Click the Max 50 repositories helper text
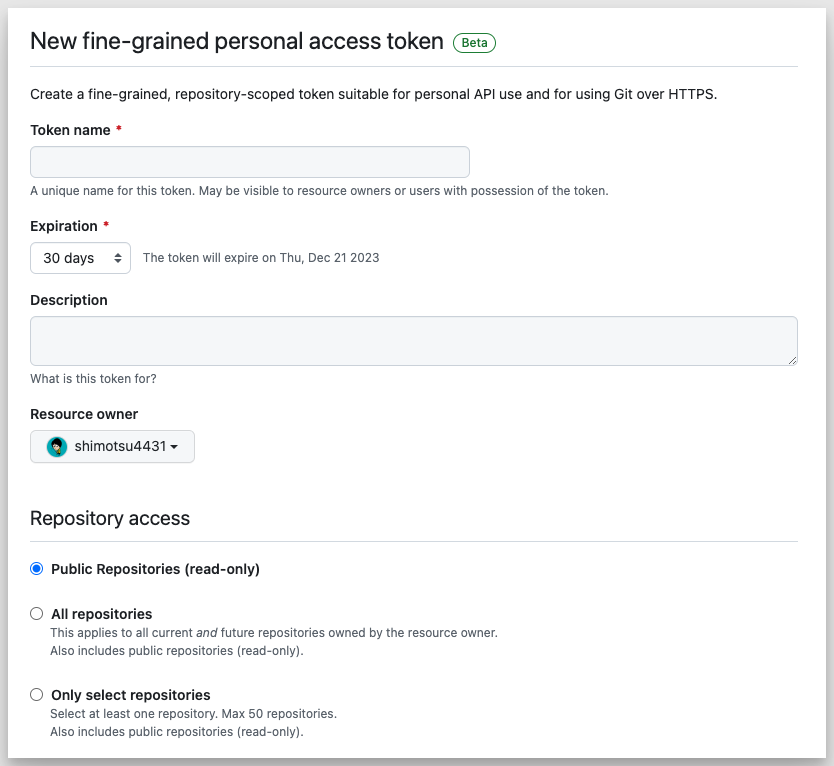This screenshot has height=766, width=834. click(194, 713)
